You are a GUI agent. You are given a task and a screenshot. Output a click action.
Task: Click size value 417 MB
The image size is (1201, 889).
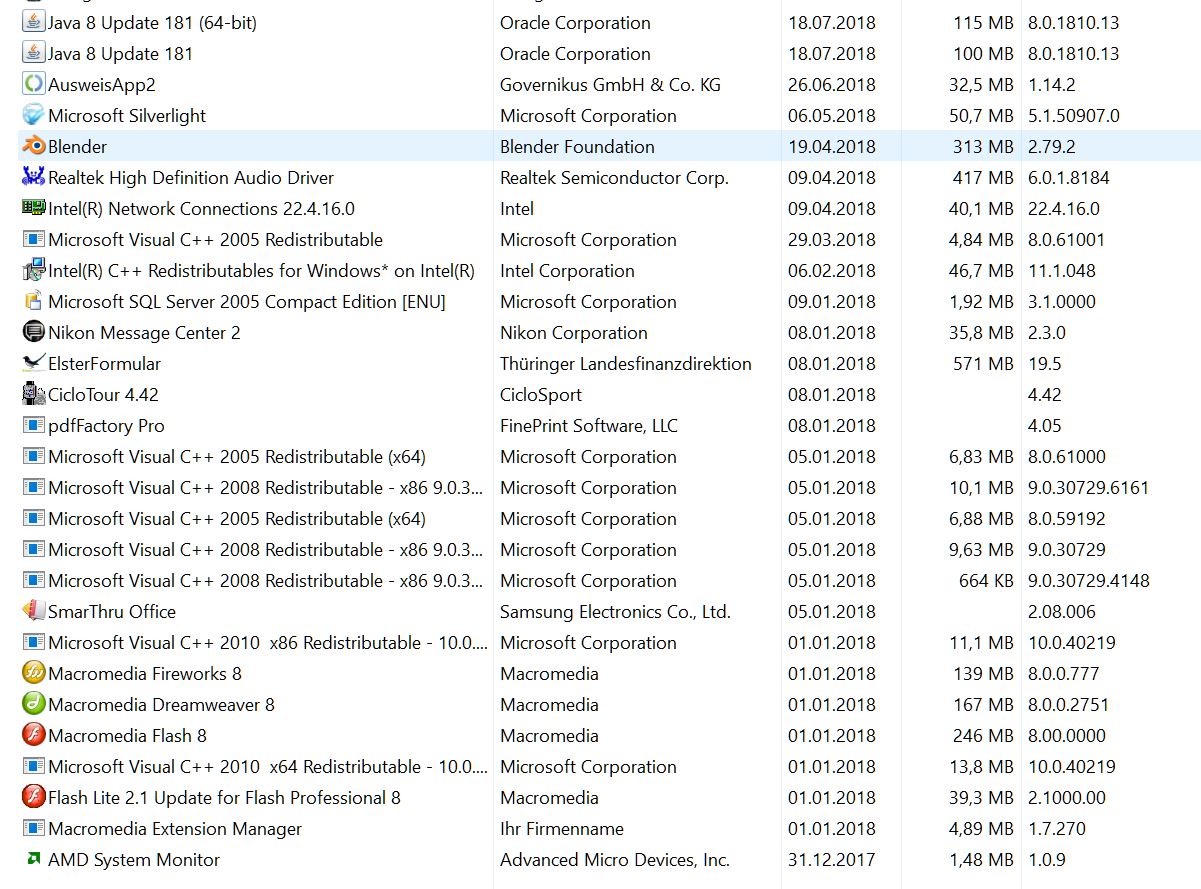coord(983,177)
